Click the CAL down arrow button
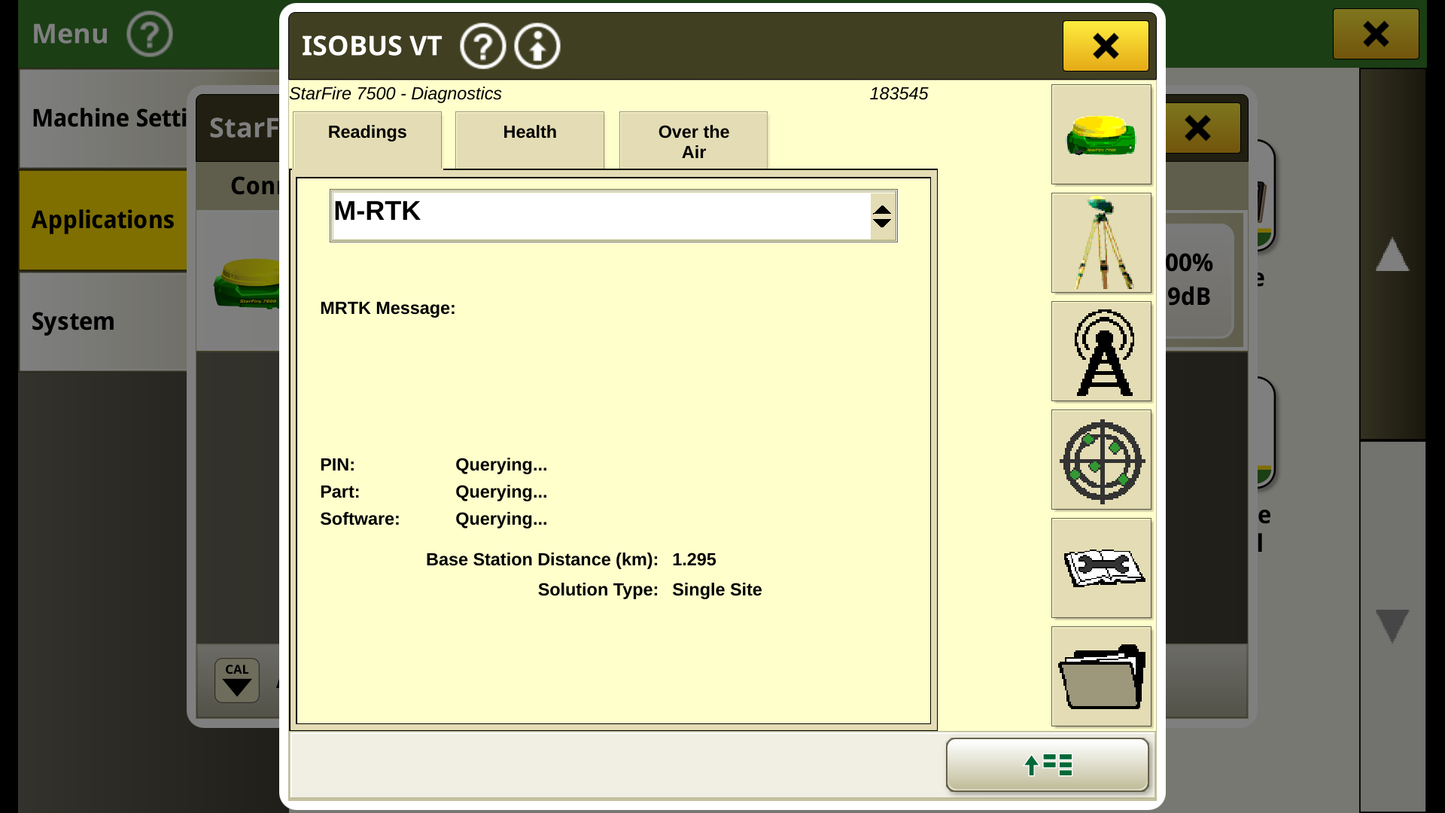 (x=237, y=680)
